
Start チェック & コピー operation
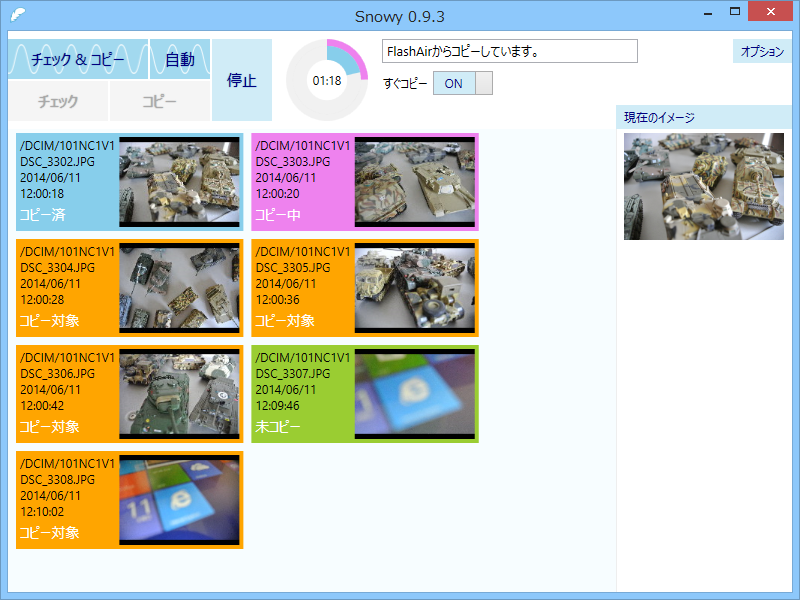tap(77, 60)
